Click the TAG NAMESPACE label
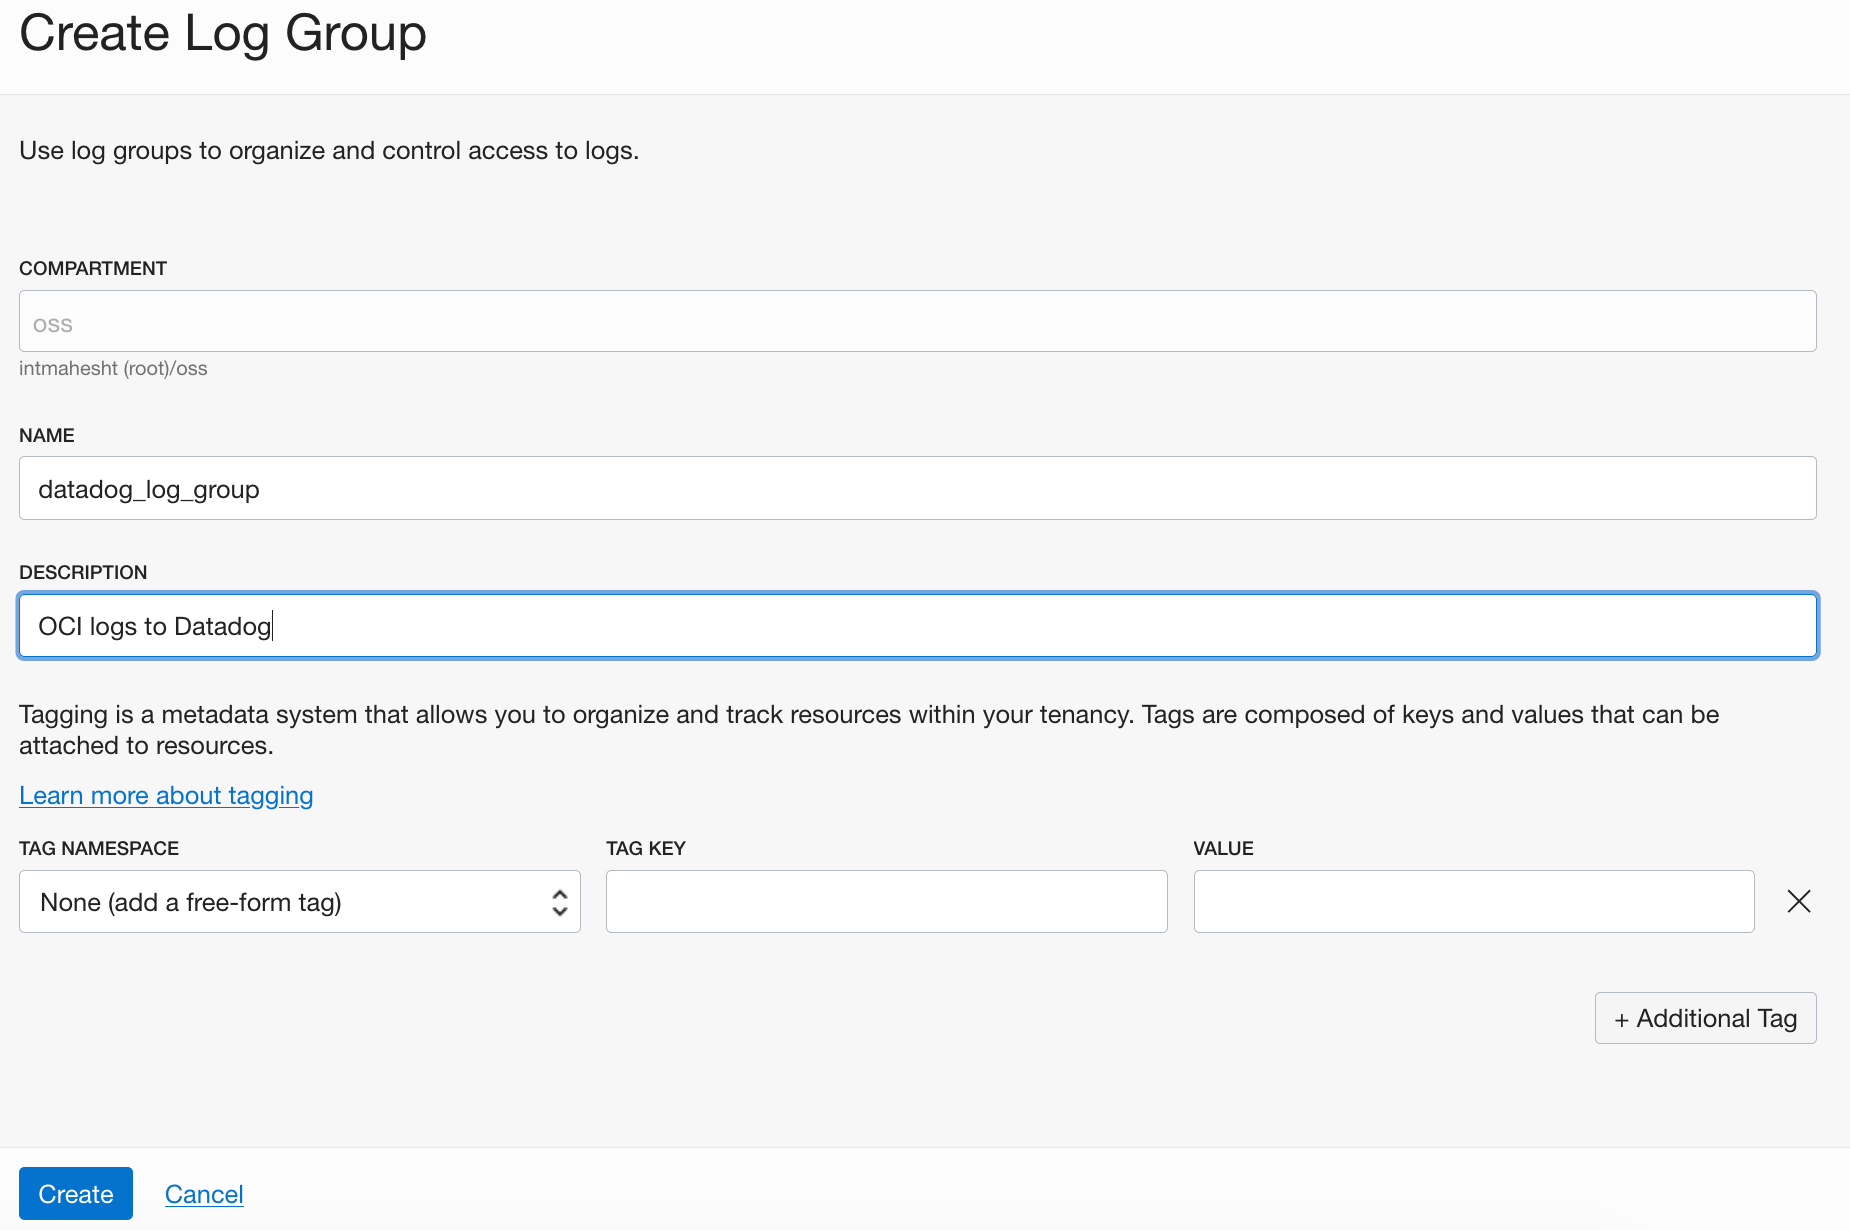Image resolution: width=1850 pixels, height=1230 pixels. [99, 848]
